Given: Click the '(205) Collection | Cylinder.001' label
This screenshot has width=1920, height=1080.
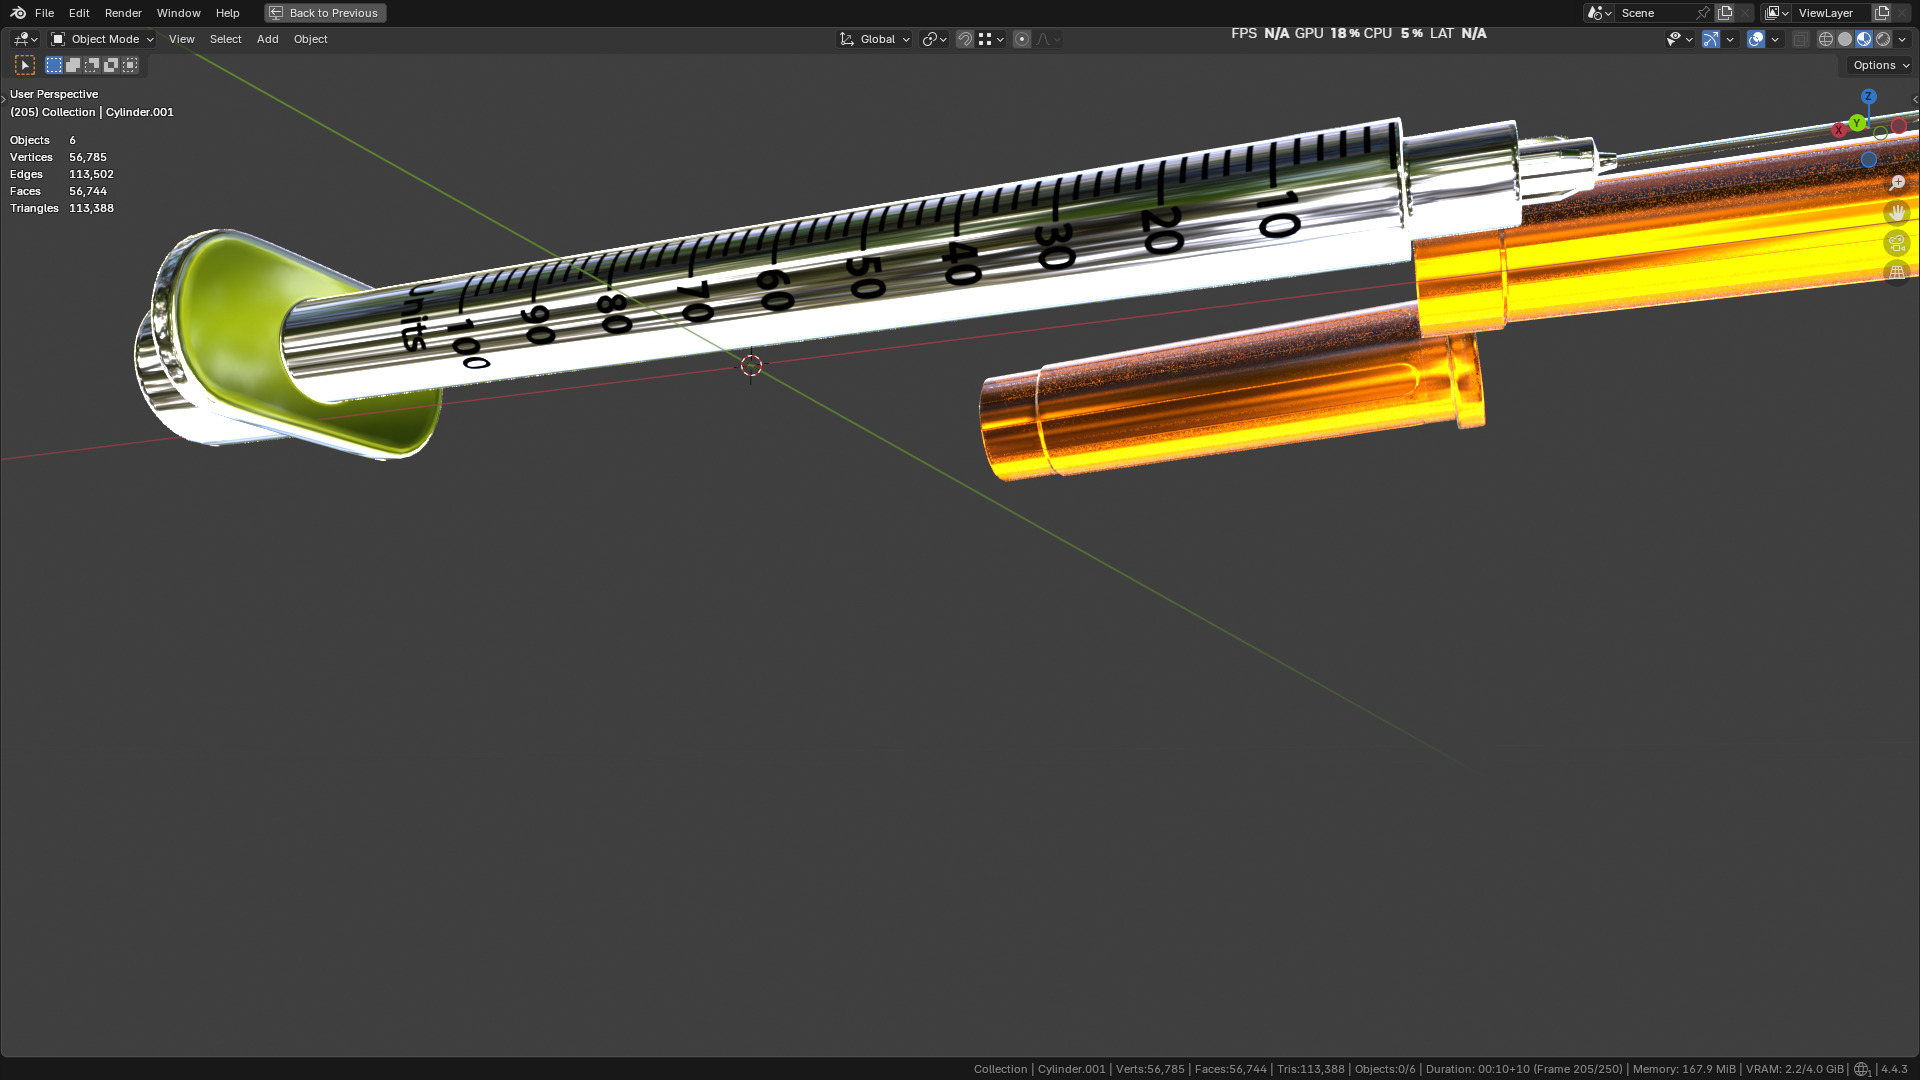Looking at the screenshot, I should [92, 112].
